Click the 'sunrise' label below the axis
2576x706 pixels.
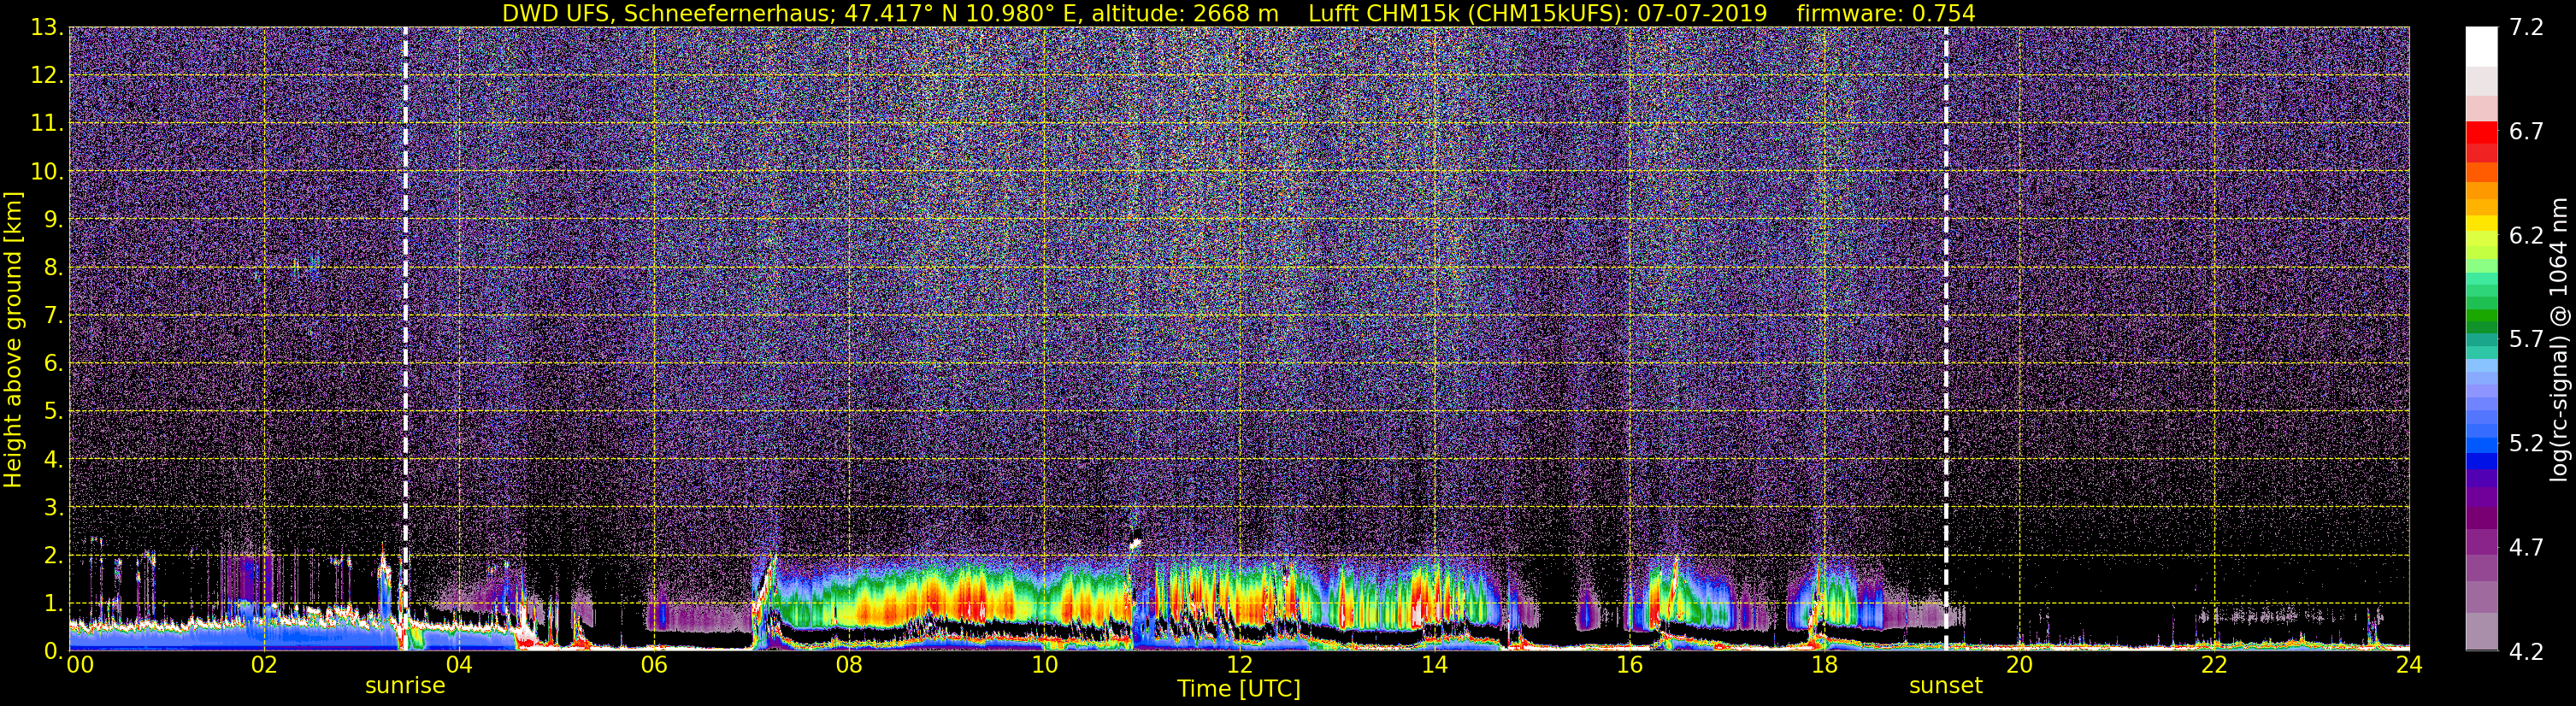405,686
